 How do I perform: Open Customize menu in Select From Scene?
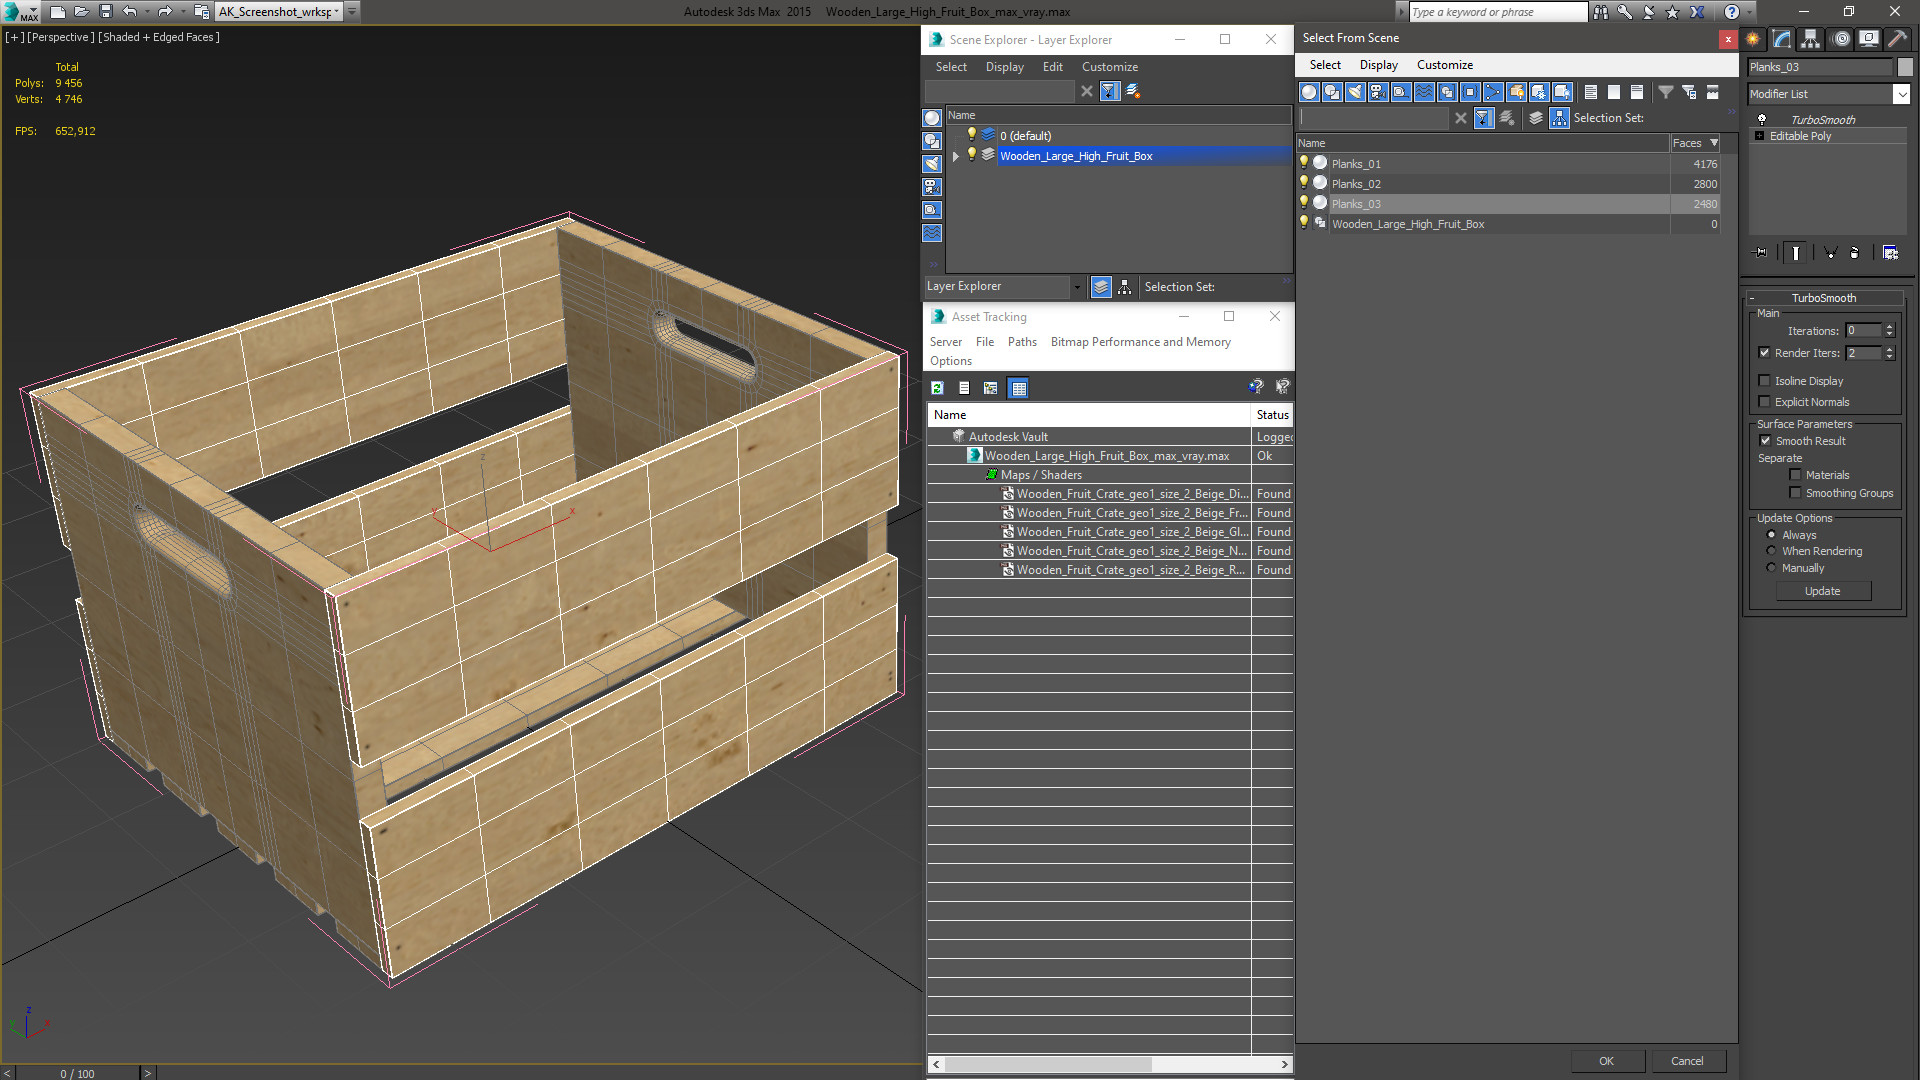coord(1444,65)
